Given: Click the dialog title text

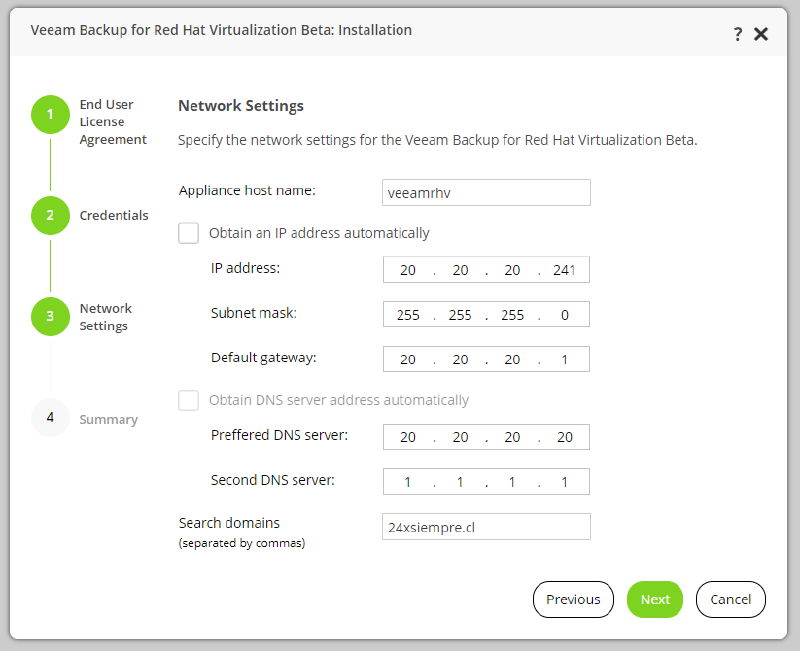Looking at the screenshot, I should tap(221, 31).
